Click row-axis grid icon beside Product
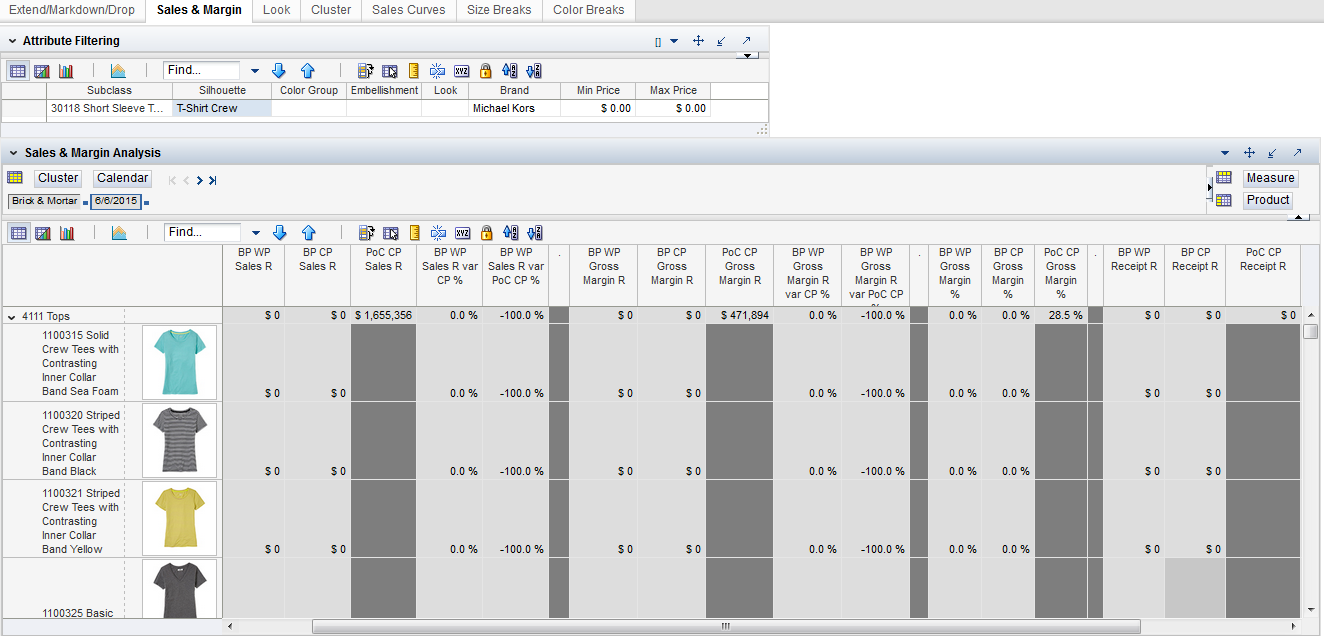The height and width of the screenshot is (642, 1326). (1224, 200)
